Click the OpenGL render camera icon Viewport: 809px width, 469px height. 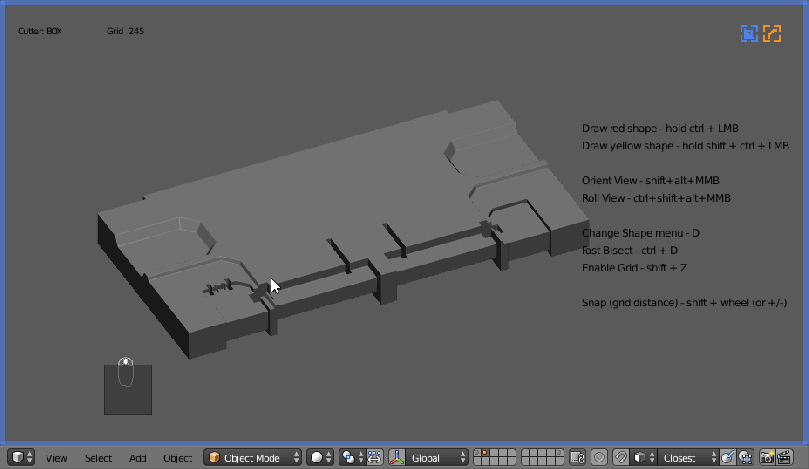coord(767,457)
